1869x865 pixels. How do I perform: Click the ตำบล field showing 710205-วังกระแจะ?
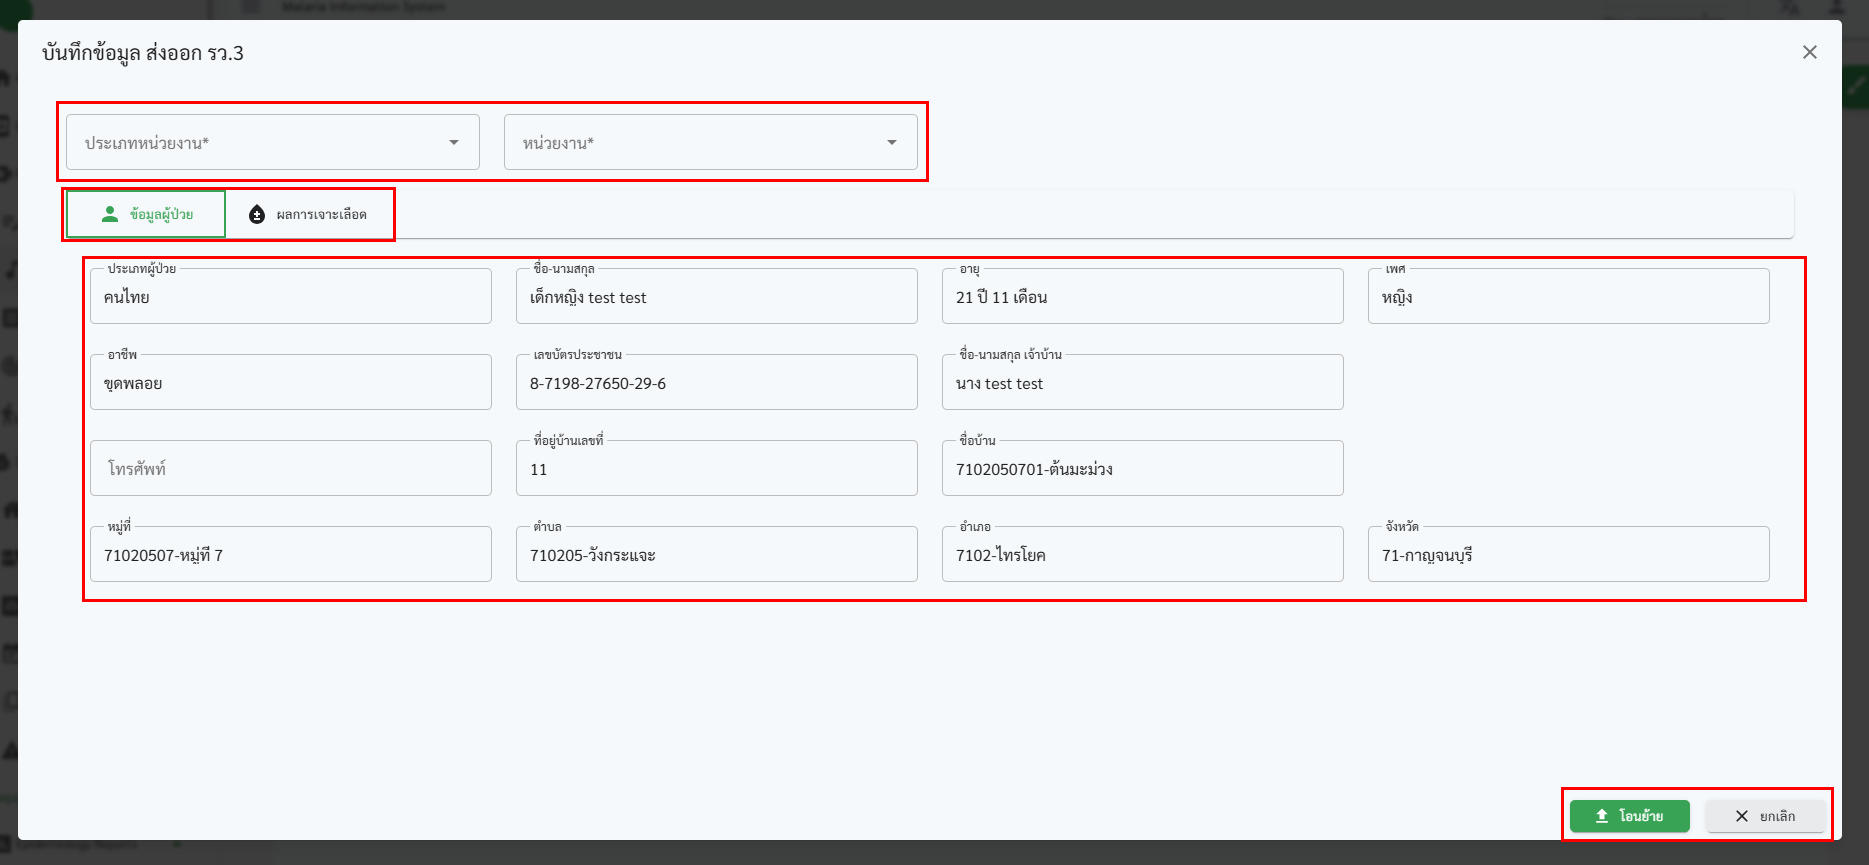[716, 555]
